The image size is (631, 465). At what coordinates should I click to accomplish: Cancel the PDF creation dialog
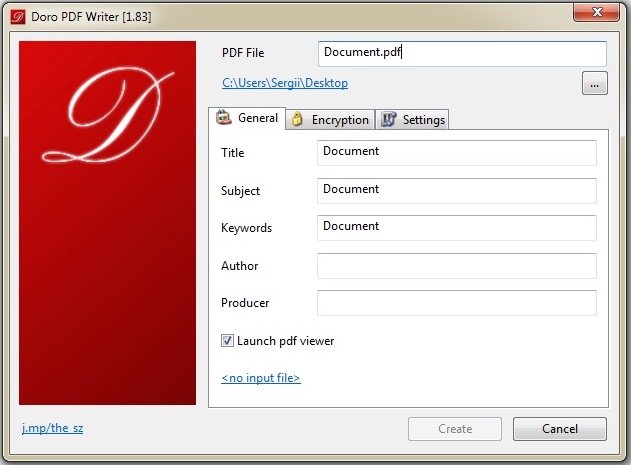click(x=560, y=429)
